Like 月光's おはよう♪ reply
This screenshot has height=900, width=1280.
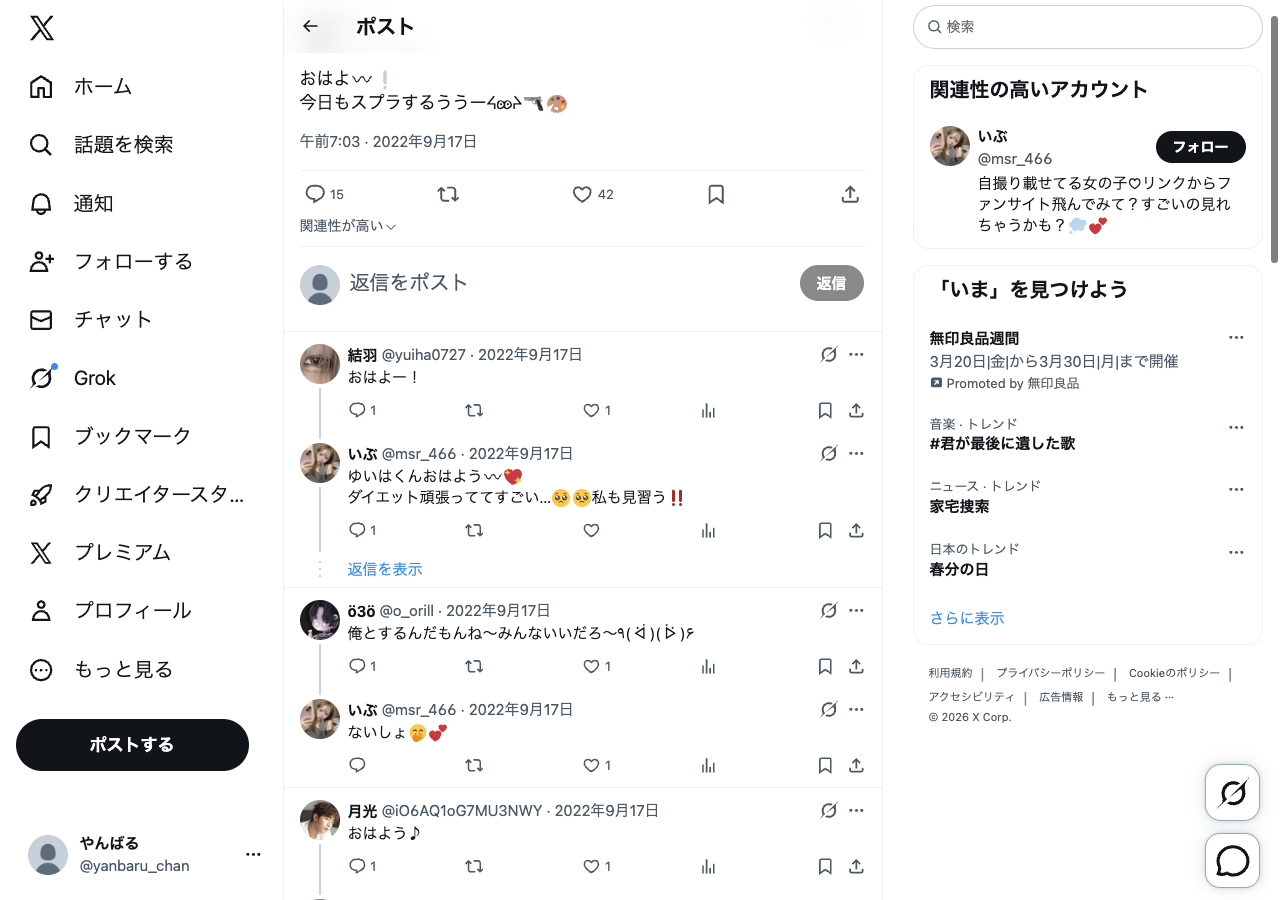(597, 866)
